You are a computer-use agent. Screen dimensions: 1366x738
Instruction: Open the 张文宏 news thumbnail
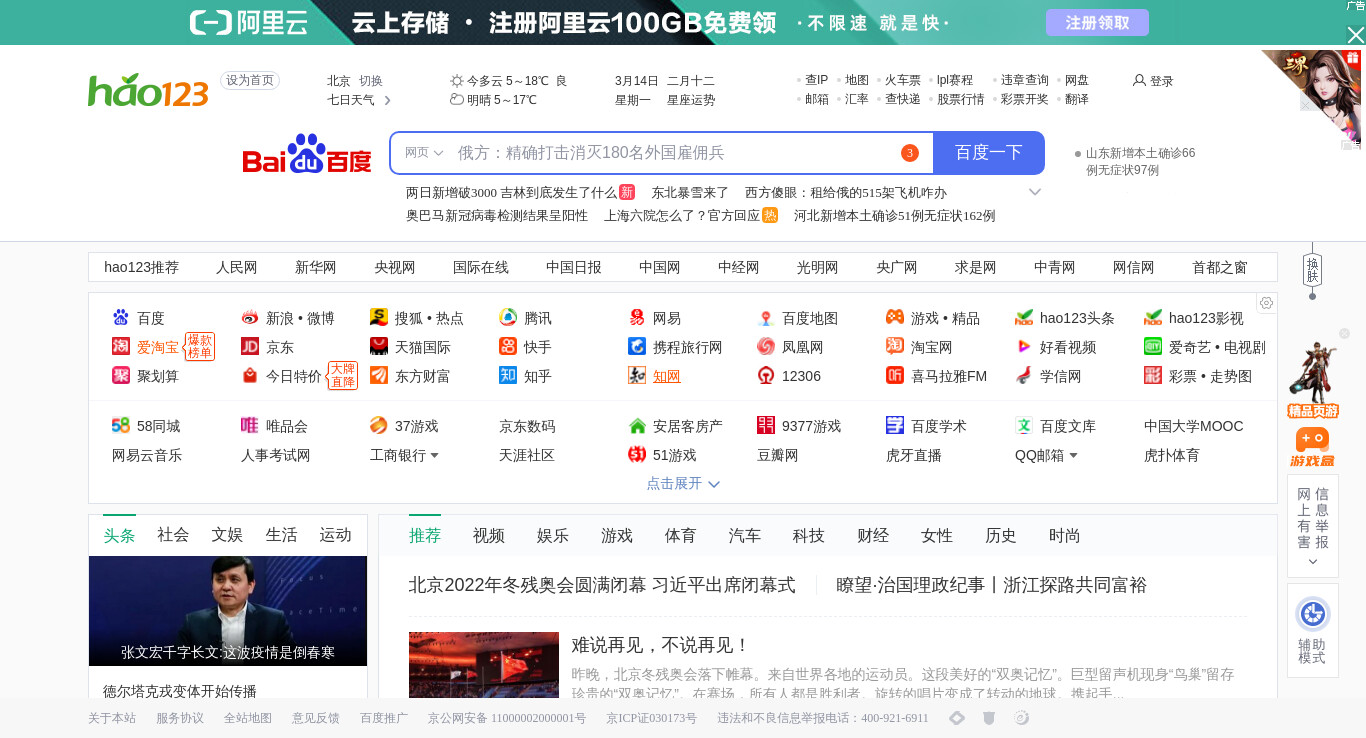click(x=228, y=611)
